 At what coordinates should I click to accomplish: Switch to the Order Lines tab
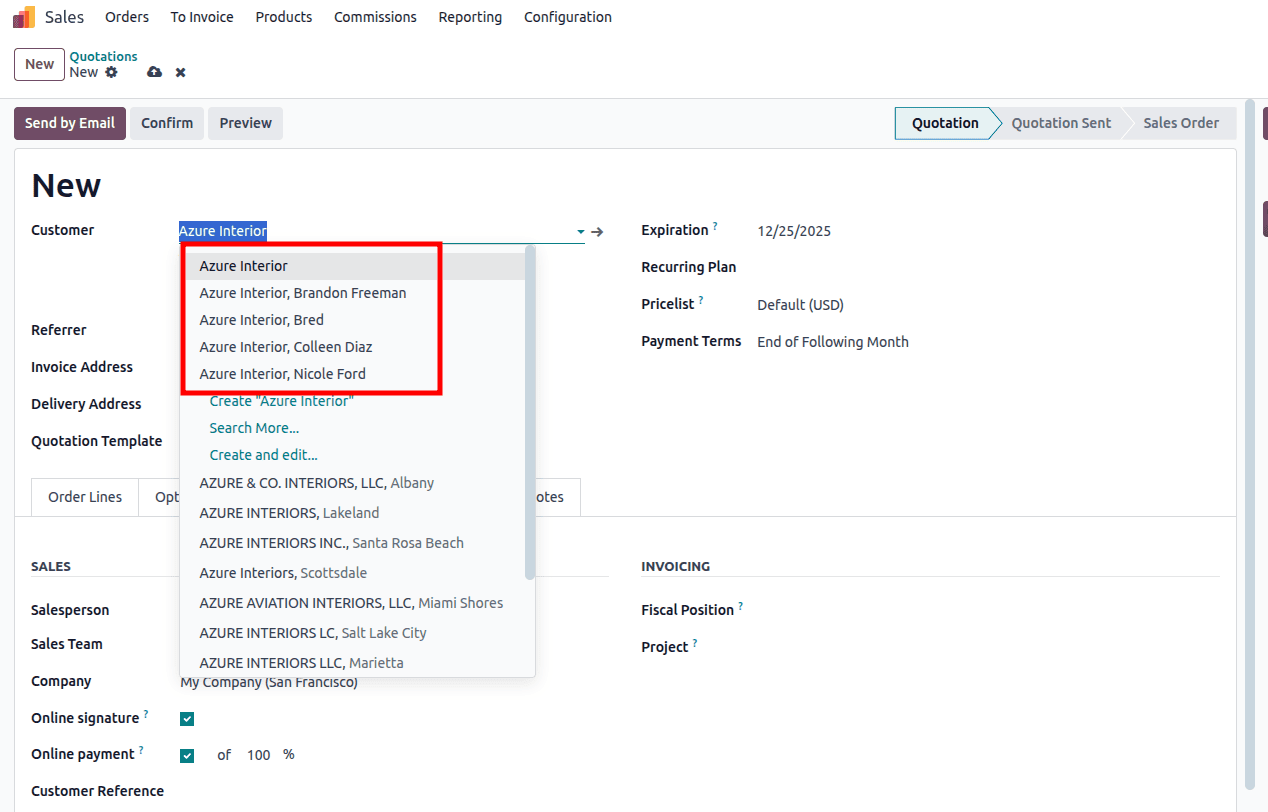84,496
